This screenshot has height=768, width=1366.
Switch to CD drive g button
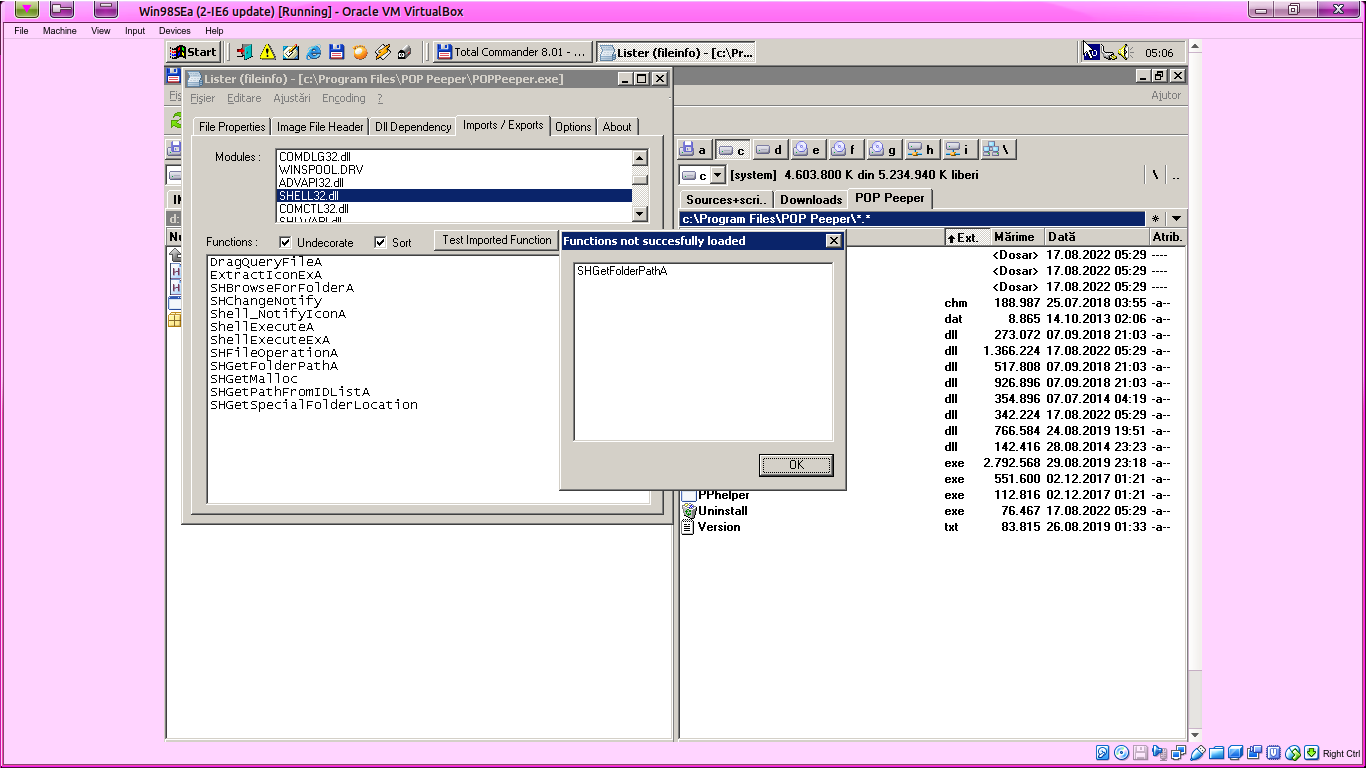(883, 150)
